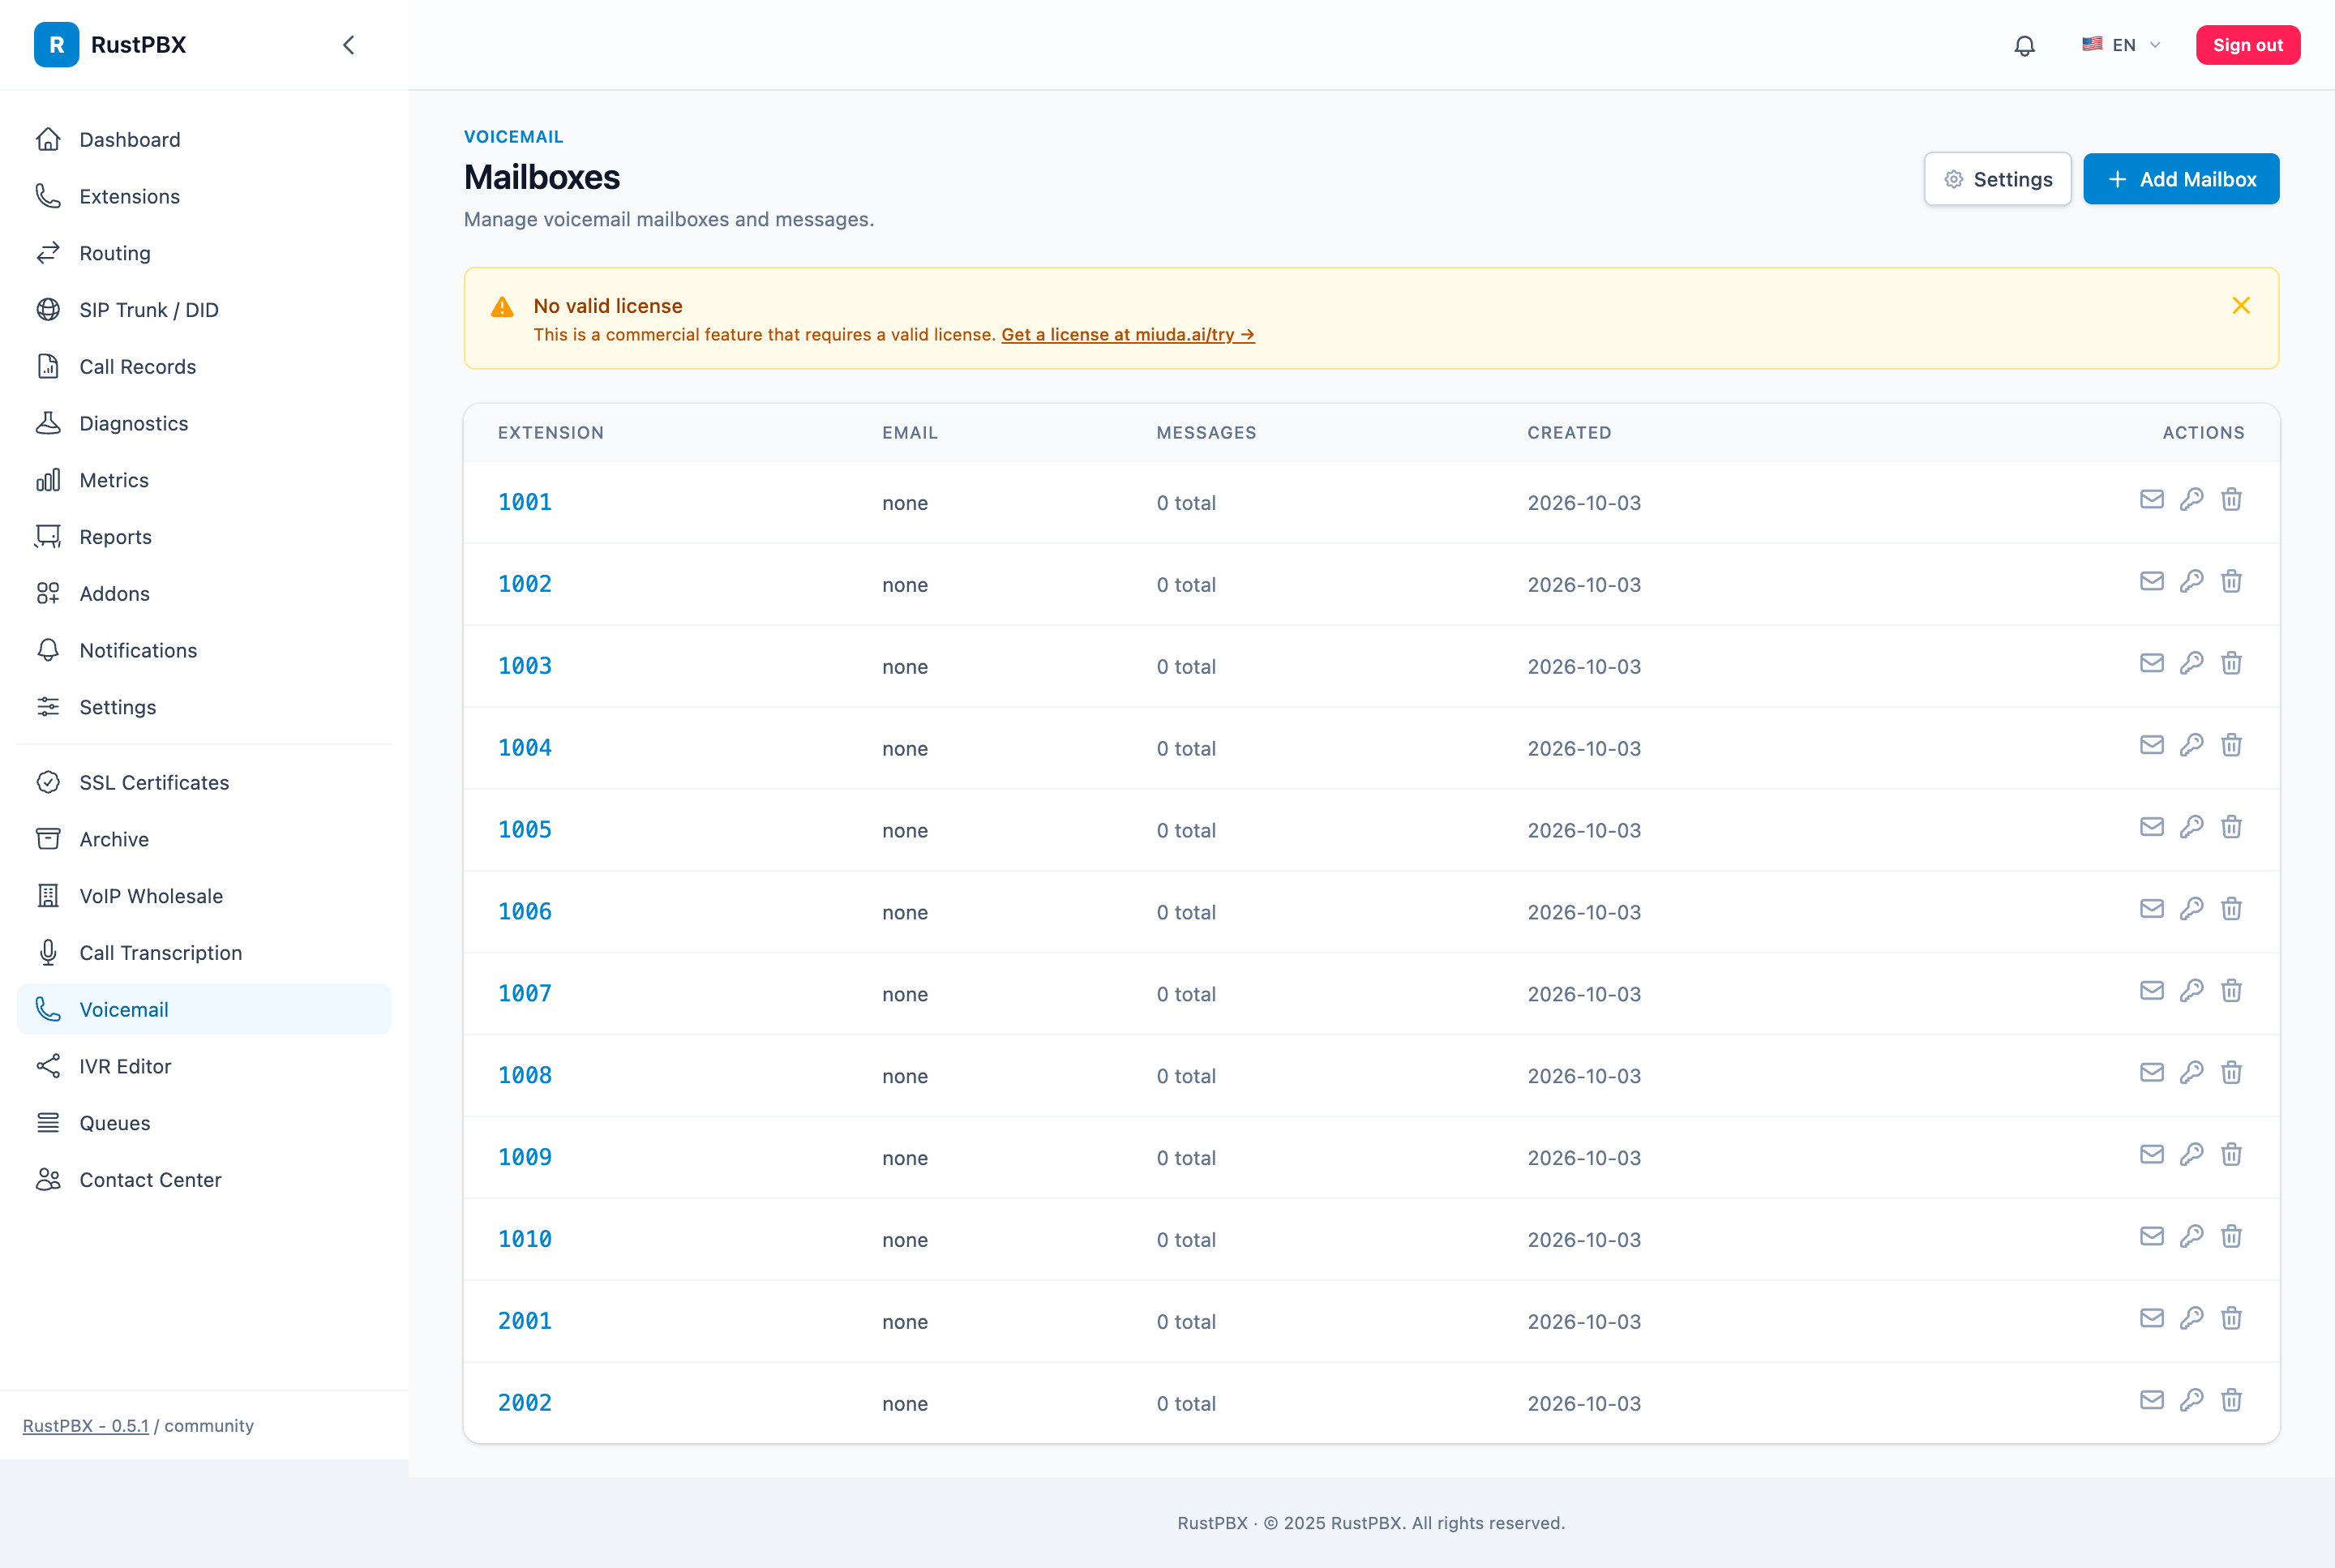This screenshot has height=1568, width=2335.
Task: Click the key icon for mailbox 1004
Action: (x=2191, y=745)
